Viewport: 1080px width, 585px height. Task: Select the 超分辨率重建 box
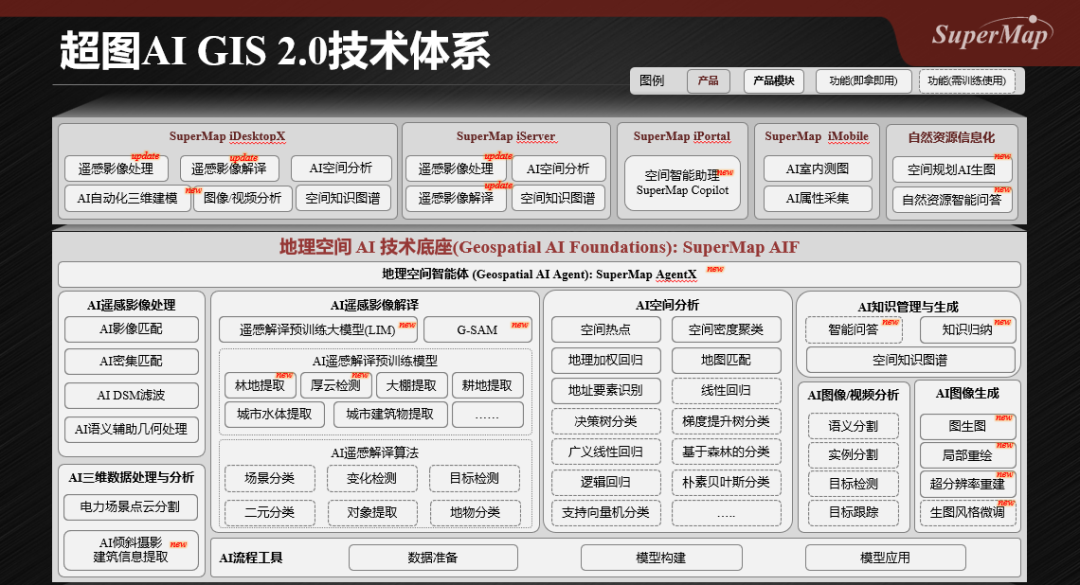968,484
